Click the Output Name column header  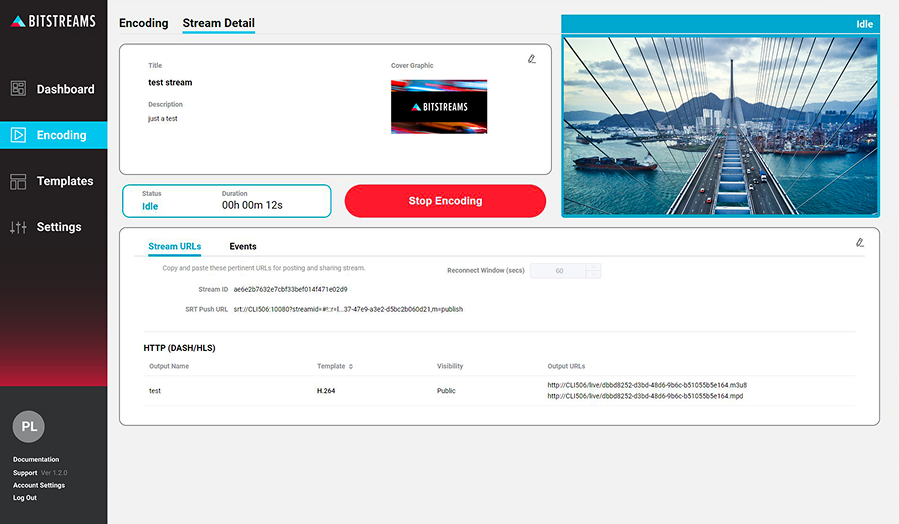169,366
